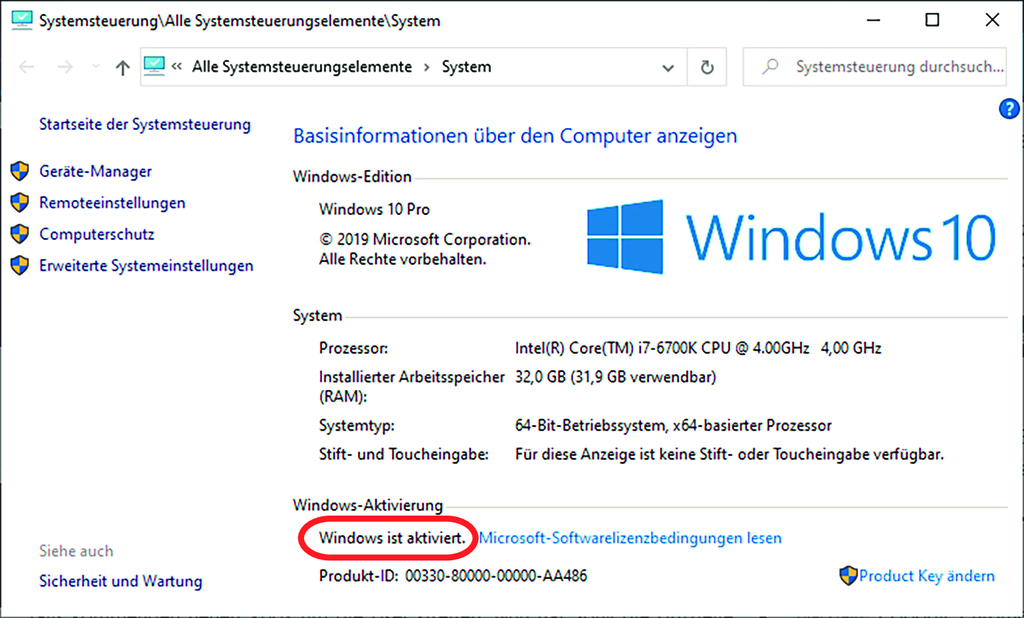This screenshot has width=1024, height=618.
Task: Click the 'Systemtyp:' label
Action: [357, 426]
